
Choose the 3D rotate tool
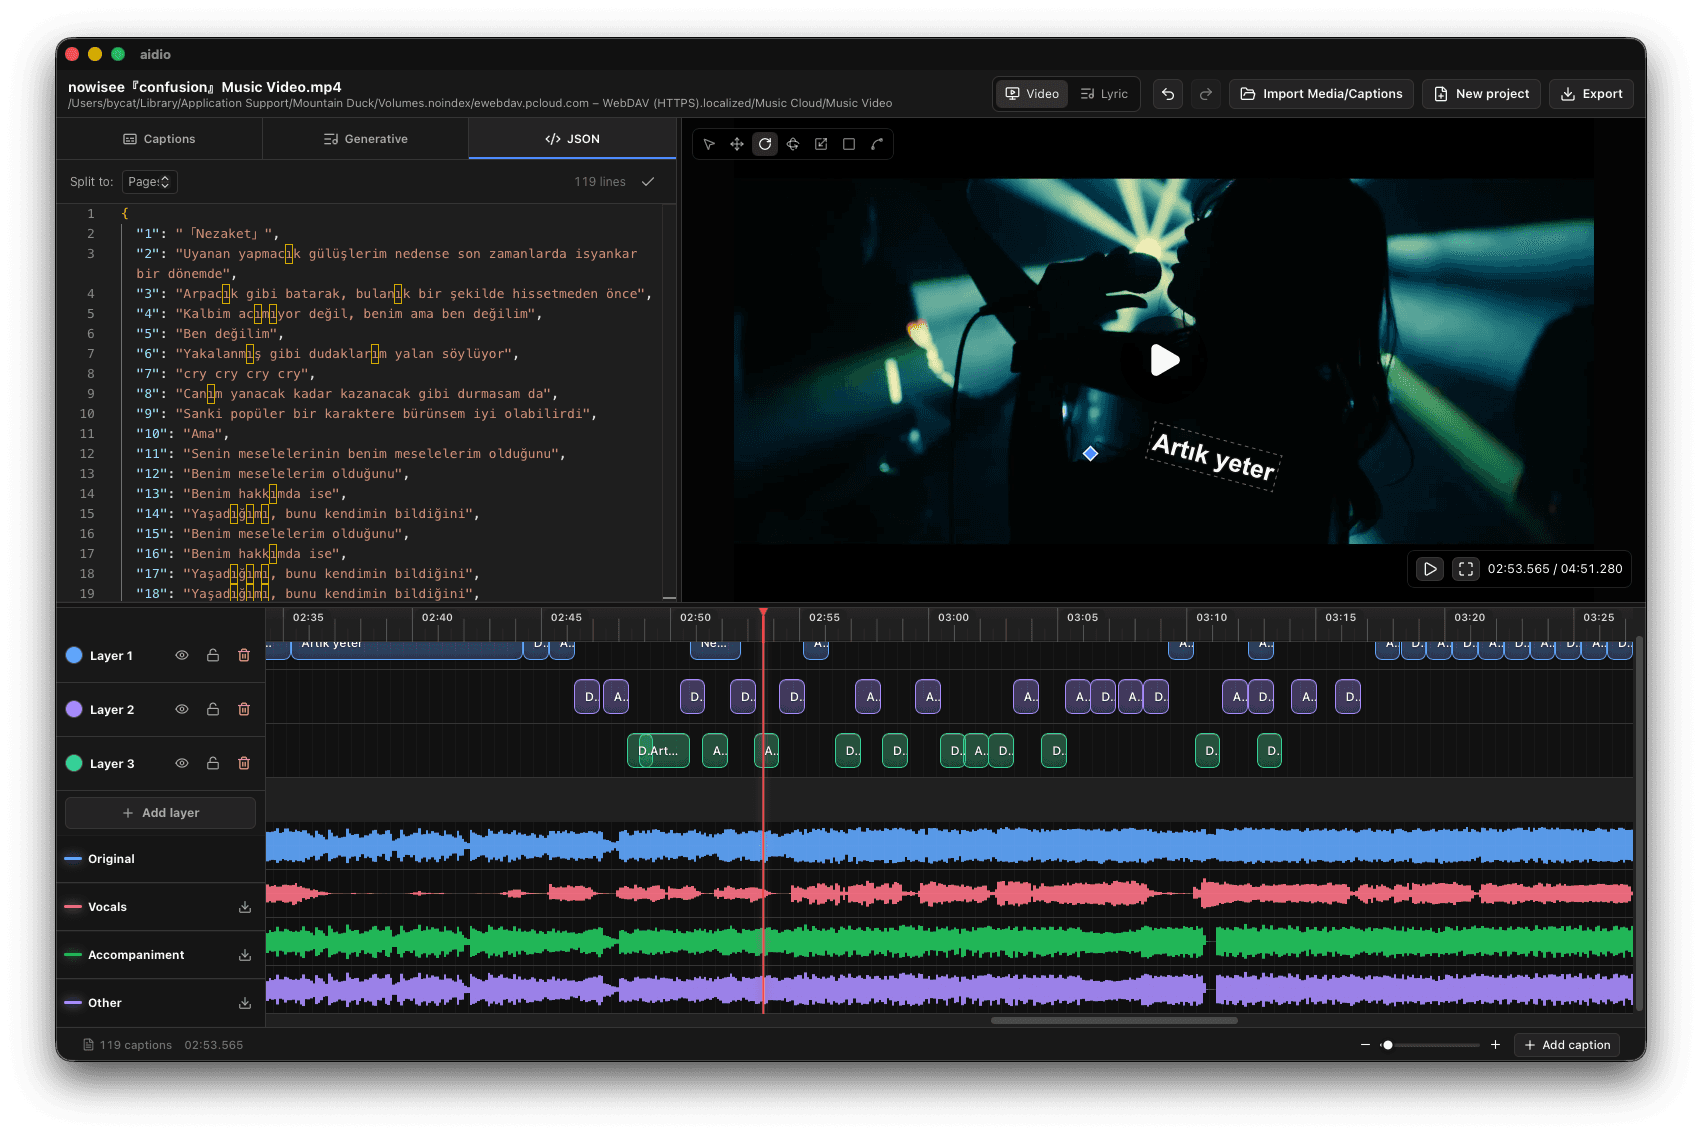point(793,144)
